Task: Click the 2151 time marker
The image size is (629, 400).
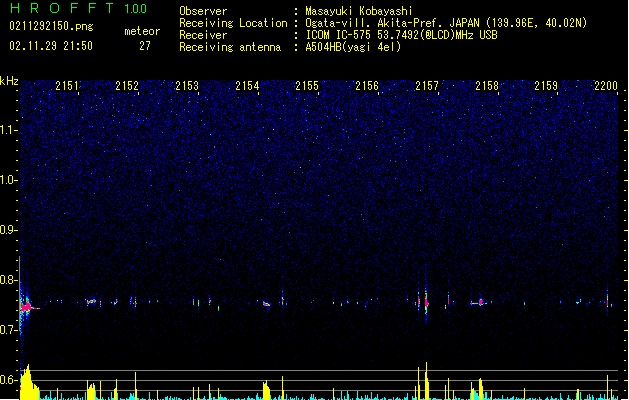Action: (x=67, y=85)
